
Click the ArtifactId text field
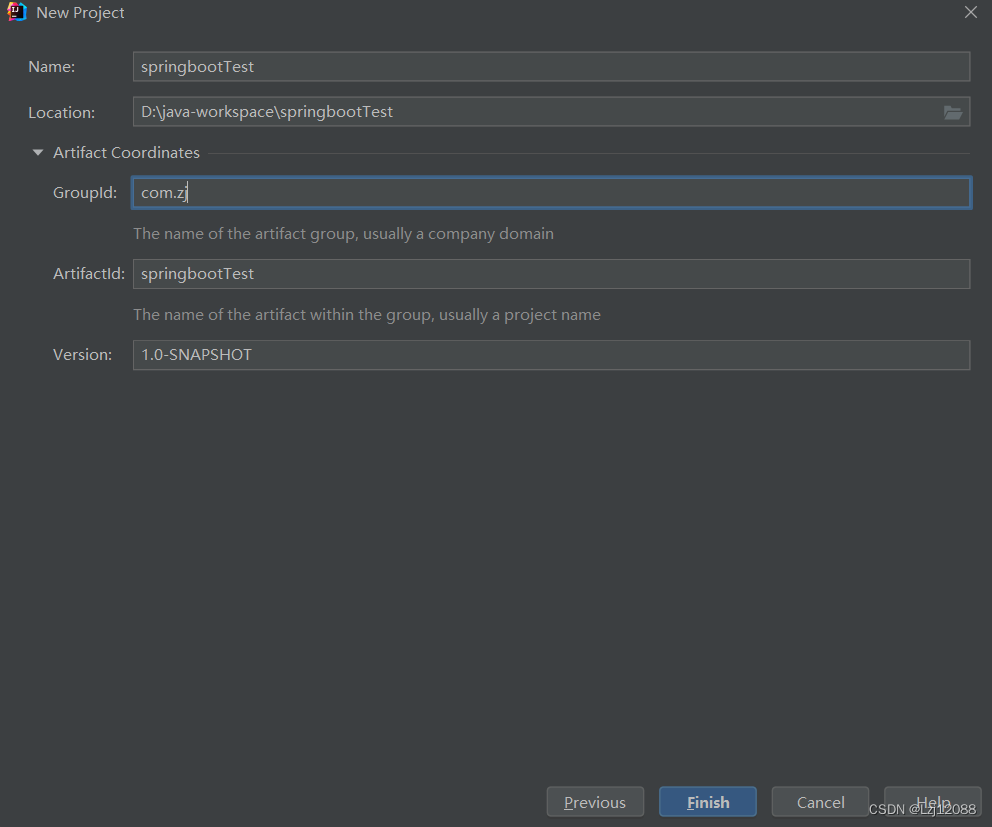[x=551, y=273]
